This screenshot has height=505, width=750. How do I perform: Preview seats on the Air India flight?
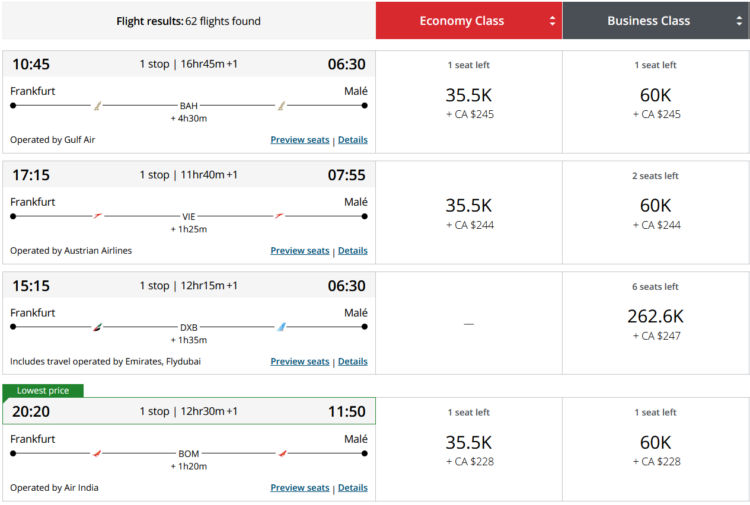299,488
